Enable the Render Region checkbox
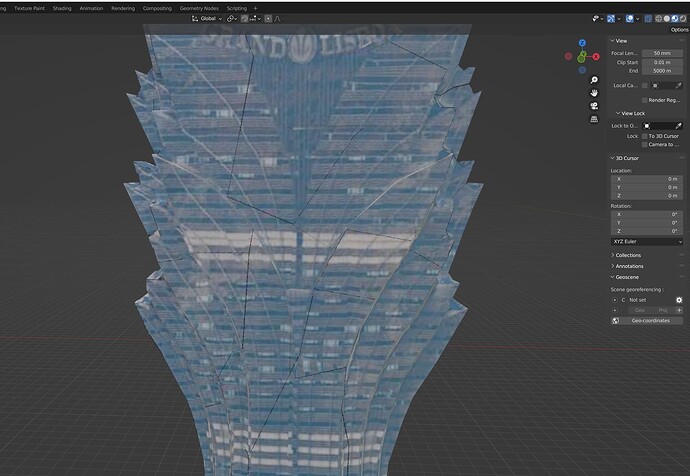This screenshot has width=690, height=476. [x=645, y=100]
